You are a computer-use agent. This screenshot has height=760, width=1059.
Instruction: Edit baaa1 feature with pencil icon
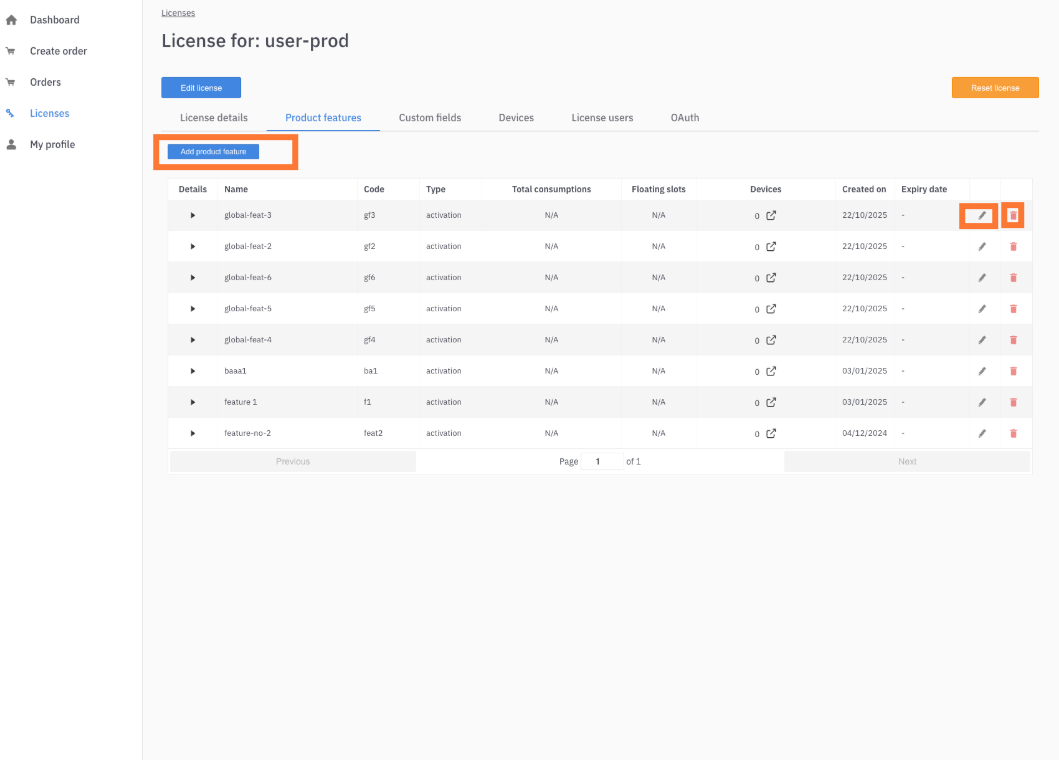981,371
